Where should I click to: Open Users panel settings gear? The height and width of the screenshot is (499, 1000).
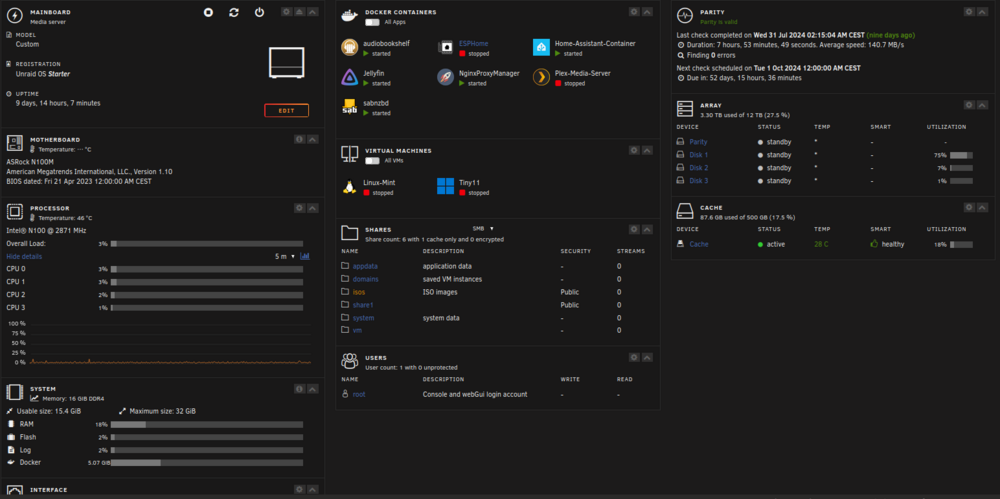pos(634,358)
